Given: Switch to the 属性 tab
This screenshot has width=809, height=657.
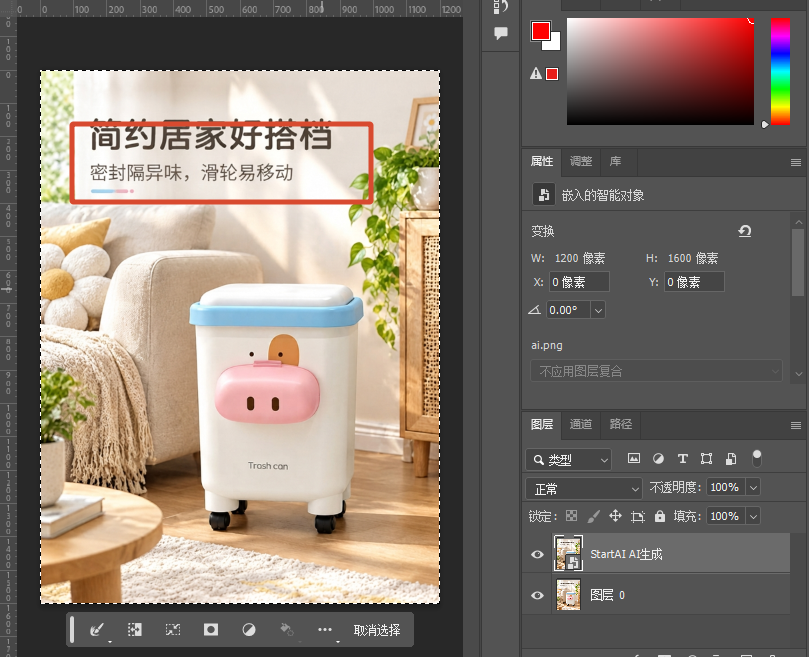Looking at the screenshot, I should [542, 162].
